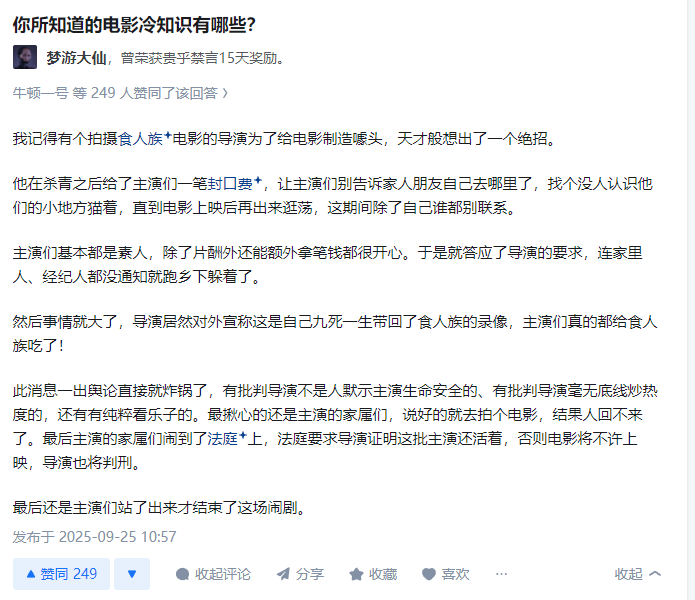Open the 梦游大仙 author profile link
The image size is (695, 600).
(x=75, y=58)
